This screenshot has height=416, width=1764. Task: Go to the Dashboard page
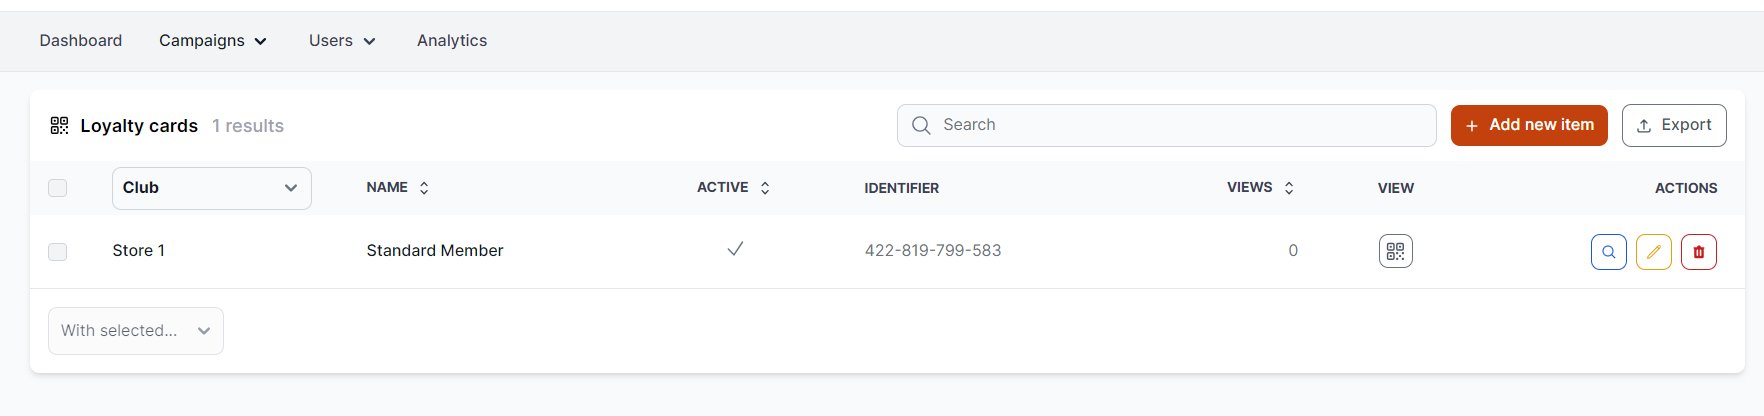(81, 41)
